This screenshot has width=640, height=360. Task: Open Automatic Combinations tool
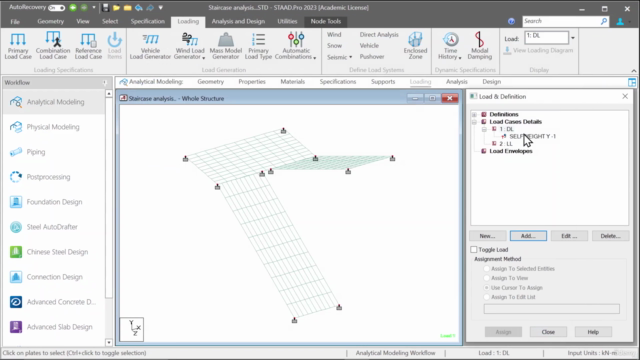pyautogui.click(x=296, y=46)
